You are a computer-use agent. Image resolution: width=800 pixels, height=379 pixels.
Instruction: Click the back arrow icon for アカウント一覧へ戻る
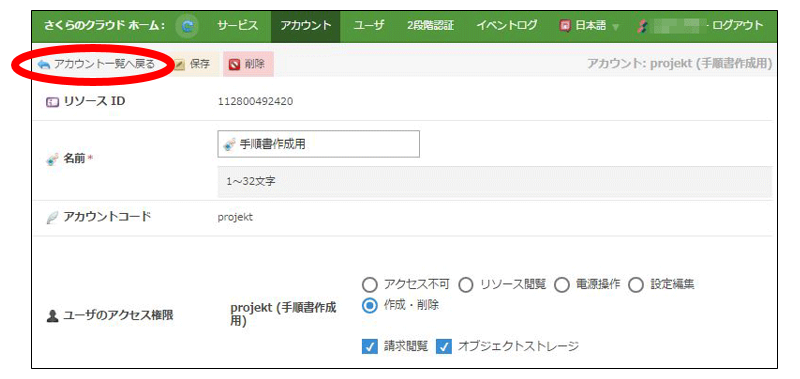[43, 65]
